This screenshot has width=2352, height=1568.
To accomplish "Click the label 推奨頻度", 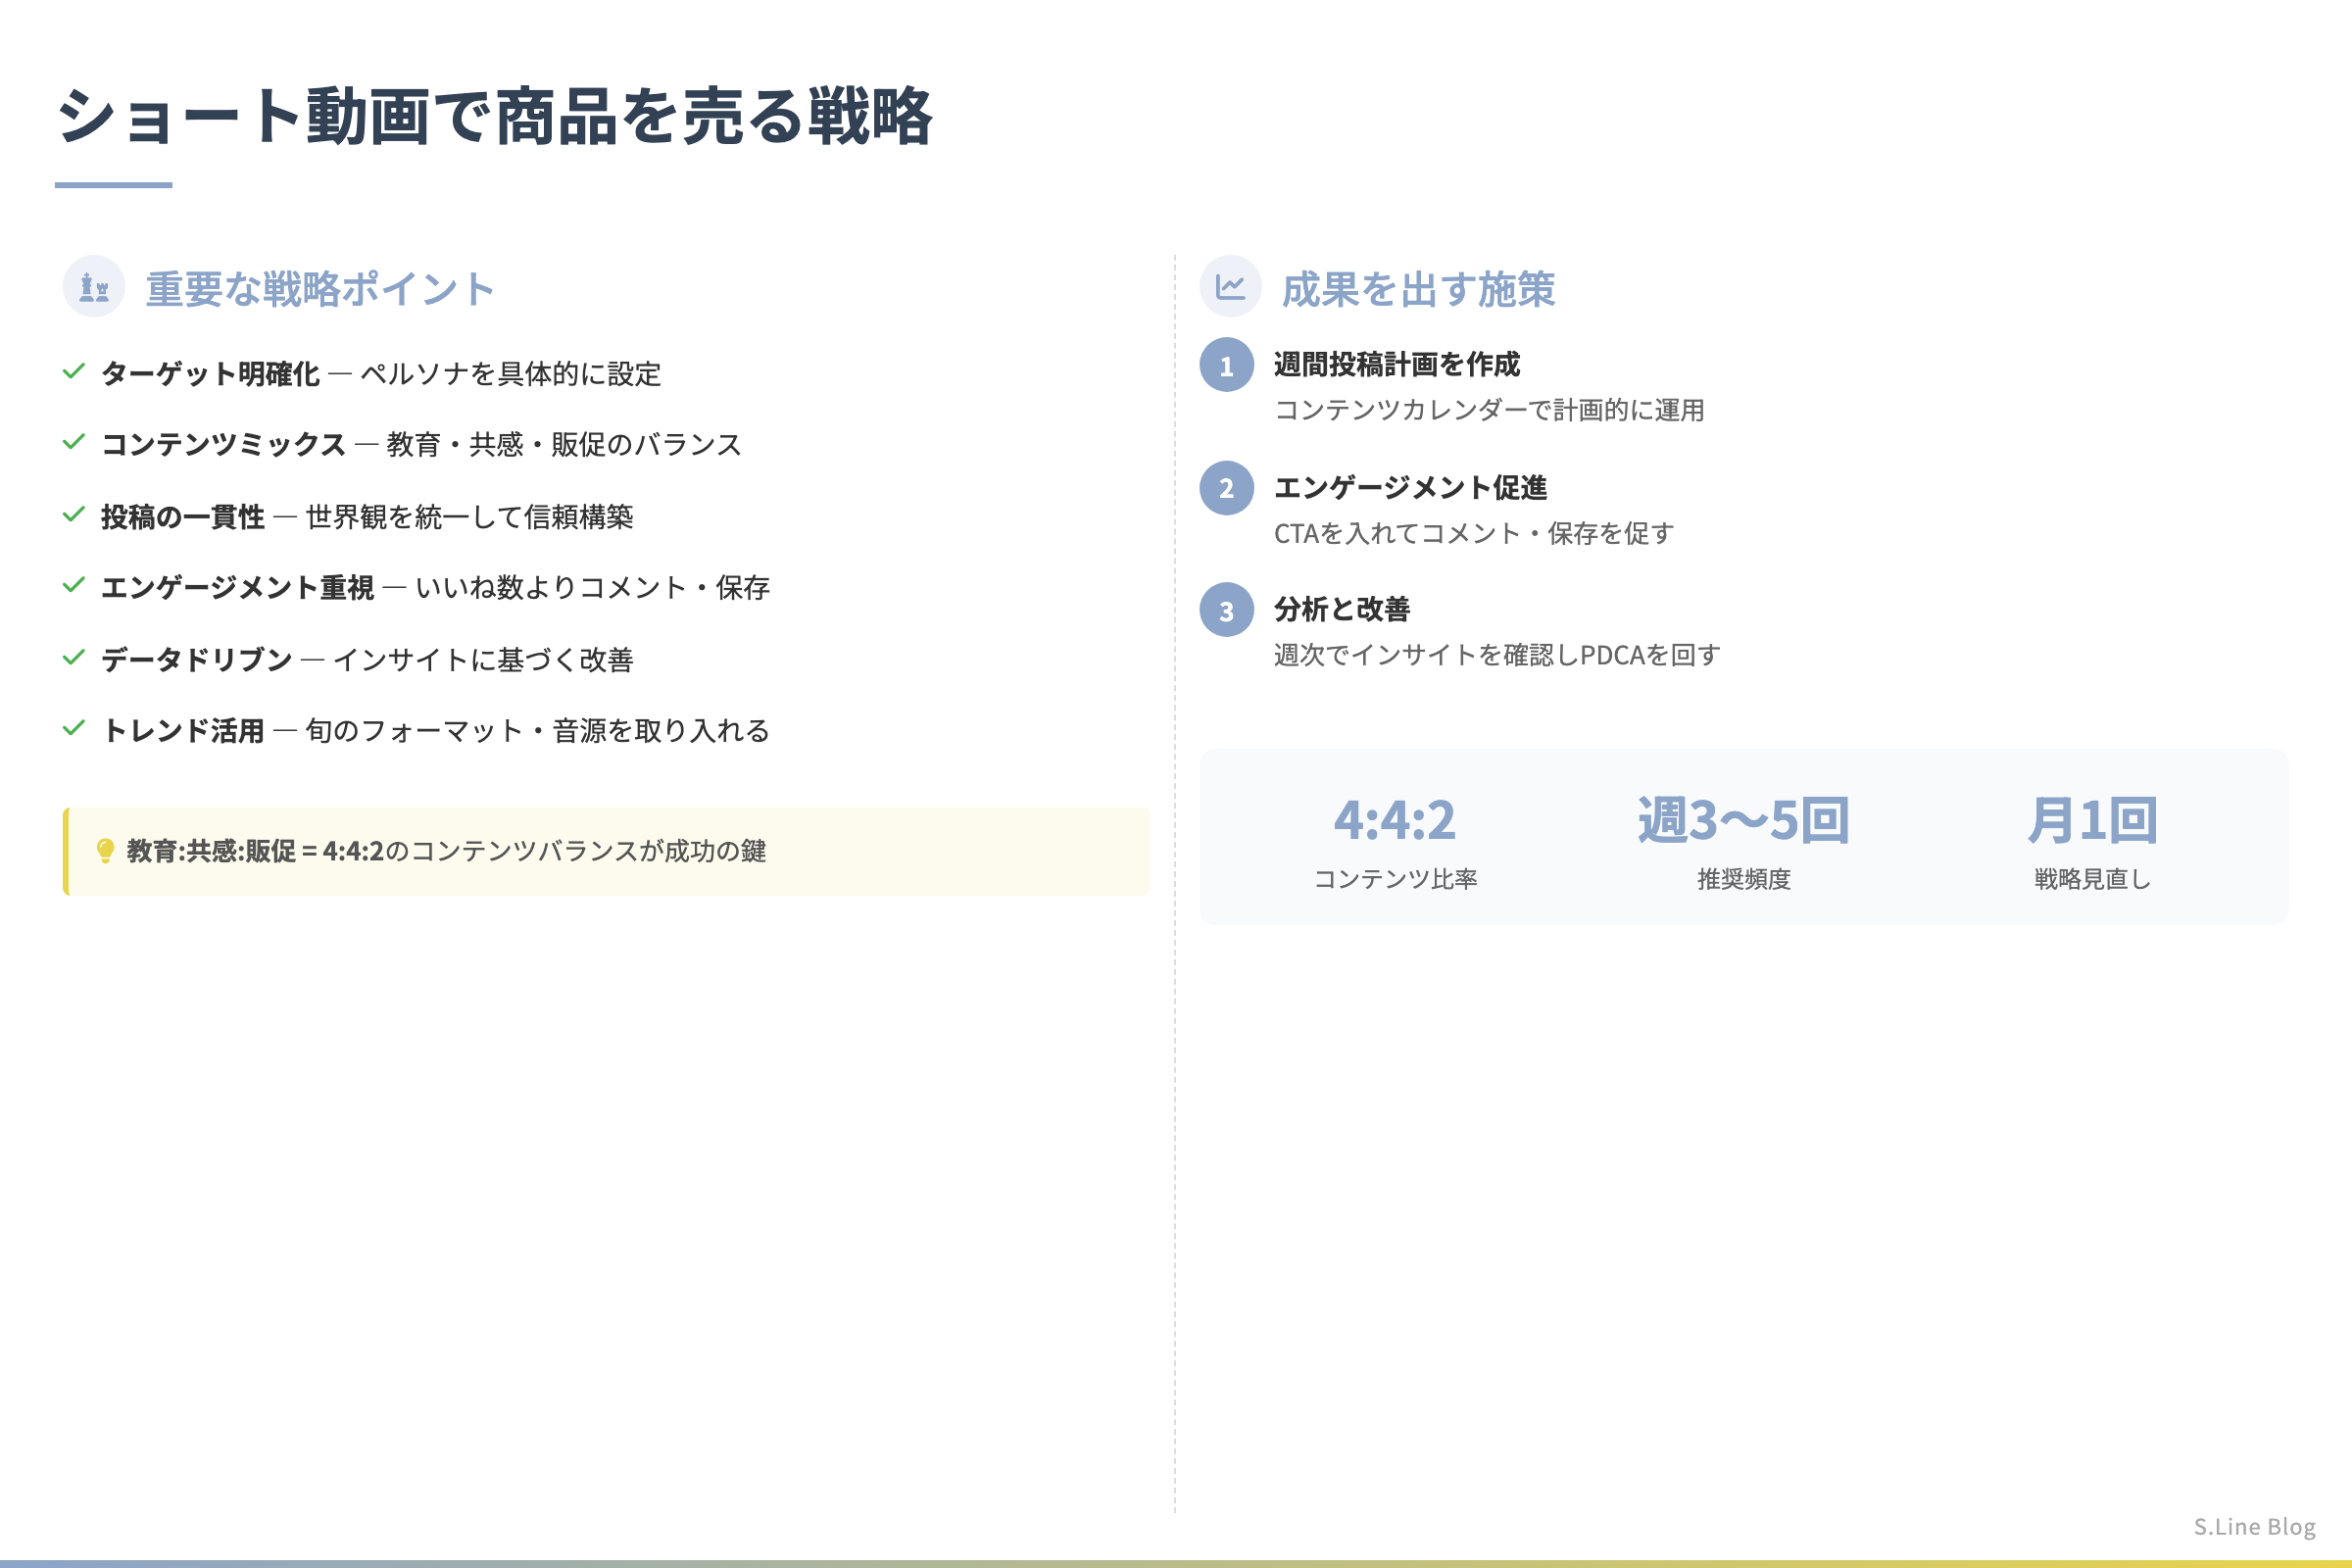I will pyautogui.click(x=1743, y=879).
